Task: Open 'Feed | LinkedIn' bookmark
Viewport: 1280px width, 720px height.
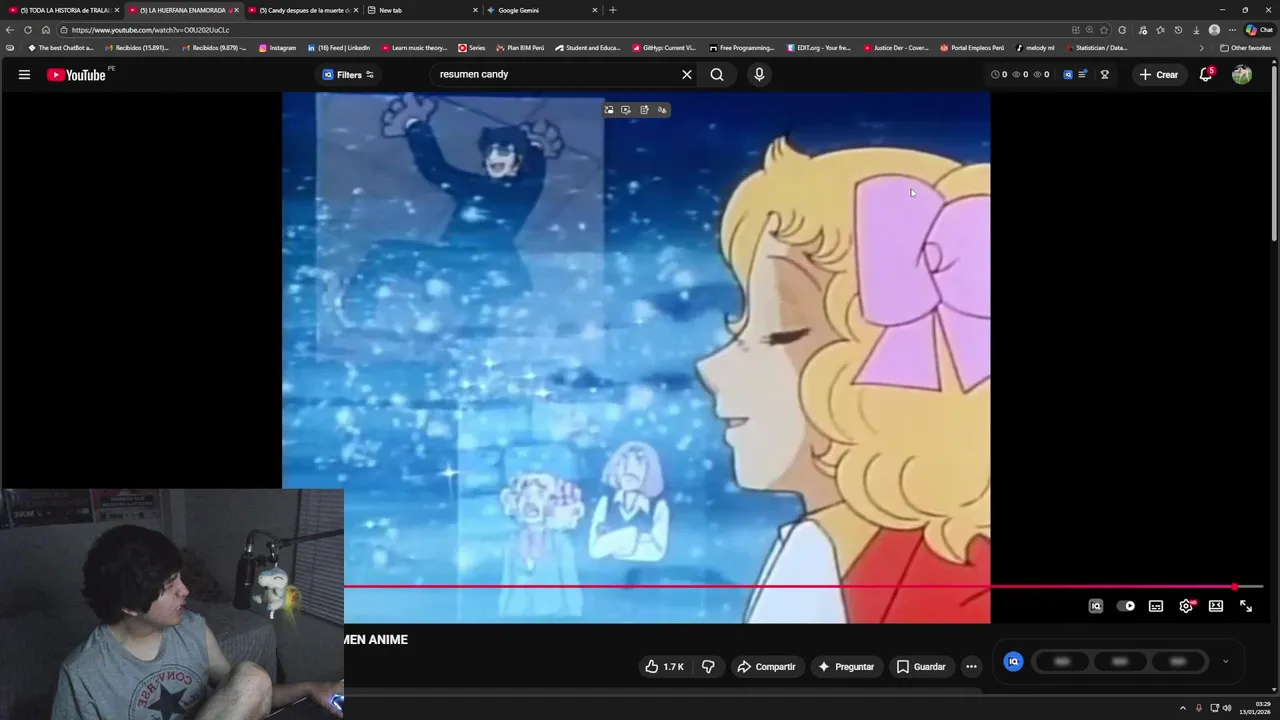Action: coord(339,48)
